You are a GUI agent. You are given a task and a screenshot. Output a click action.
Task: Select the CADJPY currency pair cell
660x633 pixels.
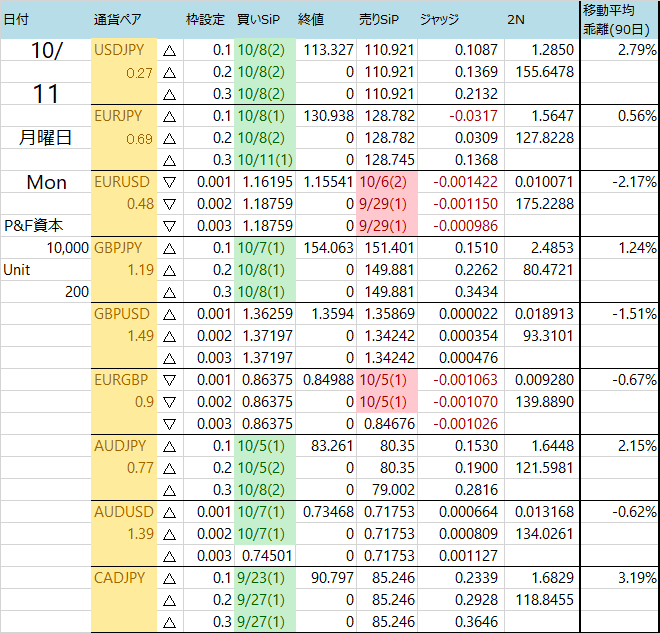pos(124,578)
